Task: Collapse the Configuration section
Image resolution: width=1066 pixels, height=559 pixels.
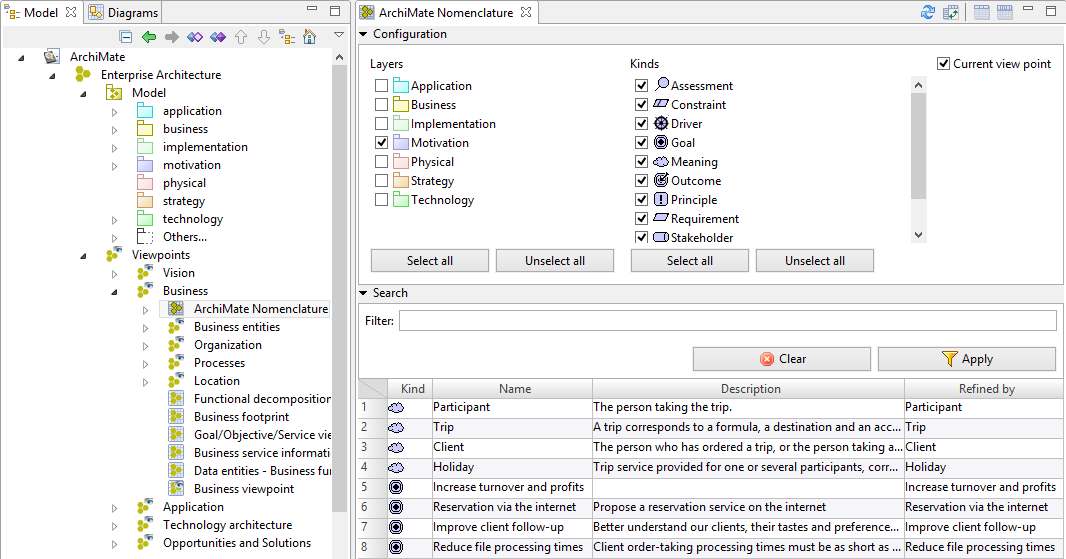Action: tap(363, 34)
